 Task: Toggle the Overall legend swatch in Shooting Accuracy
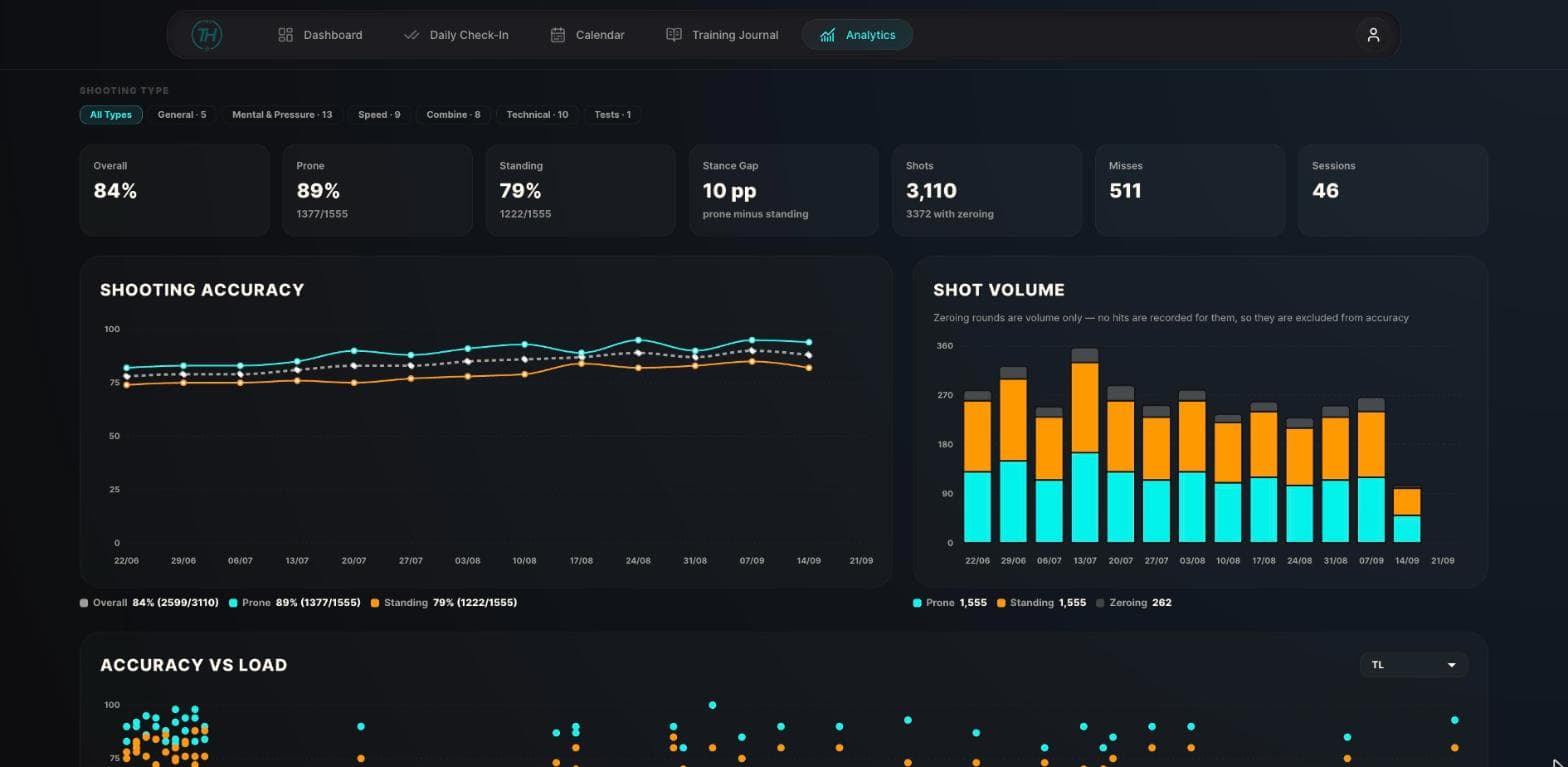point(84,603)
